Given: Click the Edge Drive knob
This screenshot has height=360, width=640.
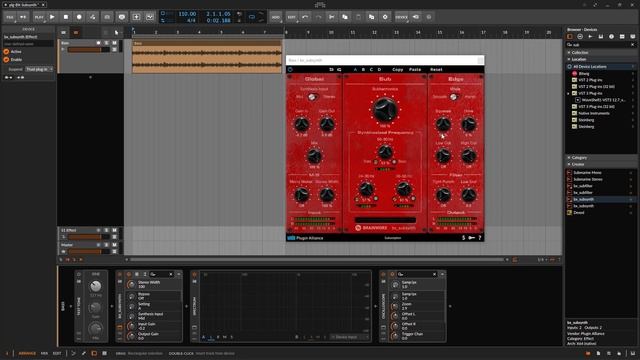Looking at the screenshot, I should pyautogui.click(x=468, y=124).
